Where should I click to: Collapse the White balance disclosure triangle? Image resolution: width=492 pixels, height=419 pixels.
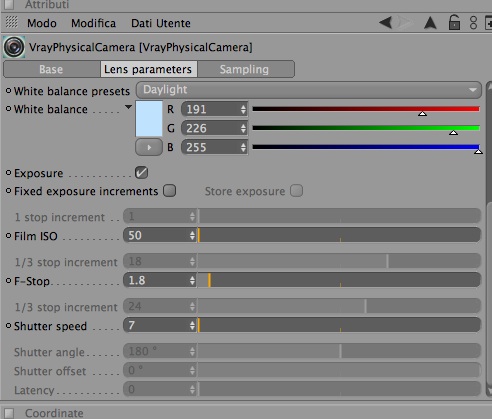tap(128, 107)
